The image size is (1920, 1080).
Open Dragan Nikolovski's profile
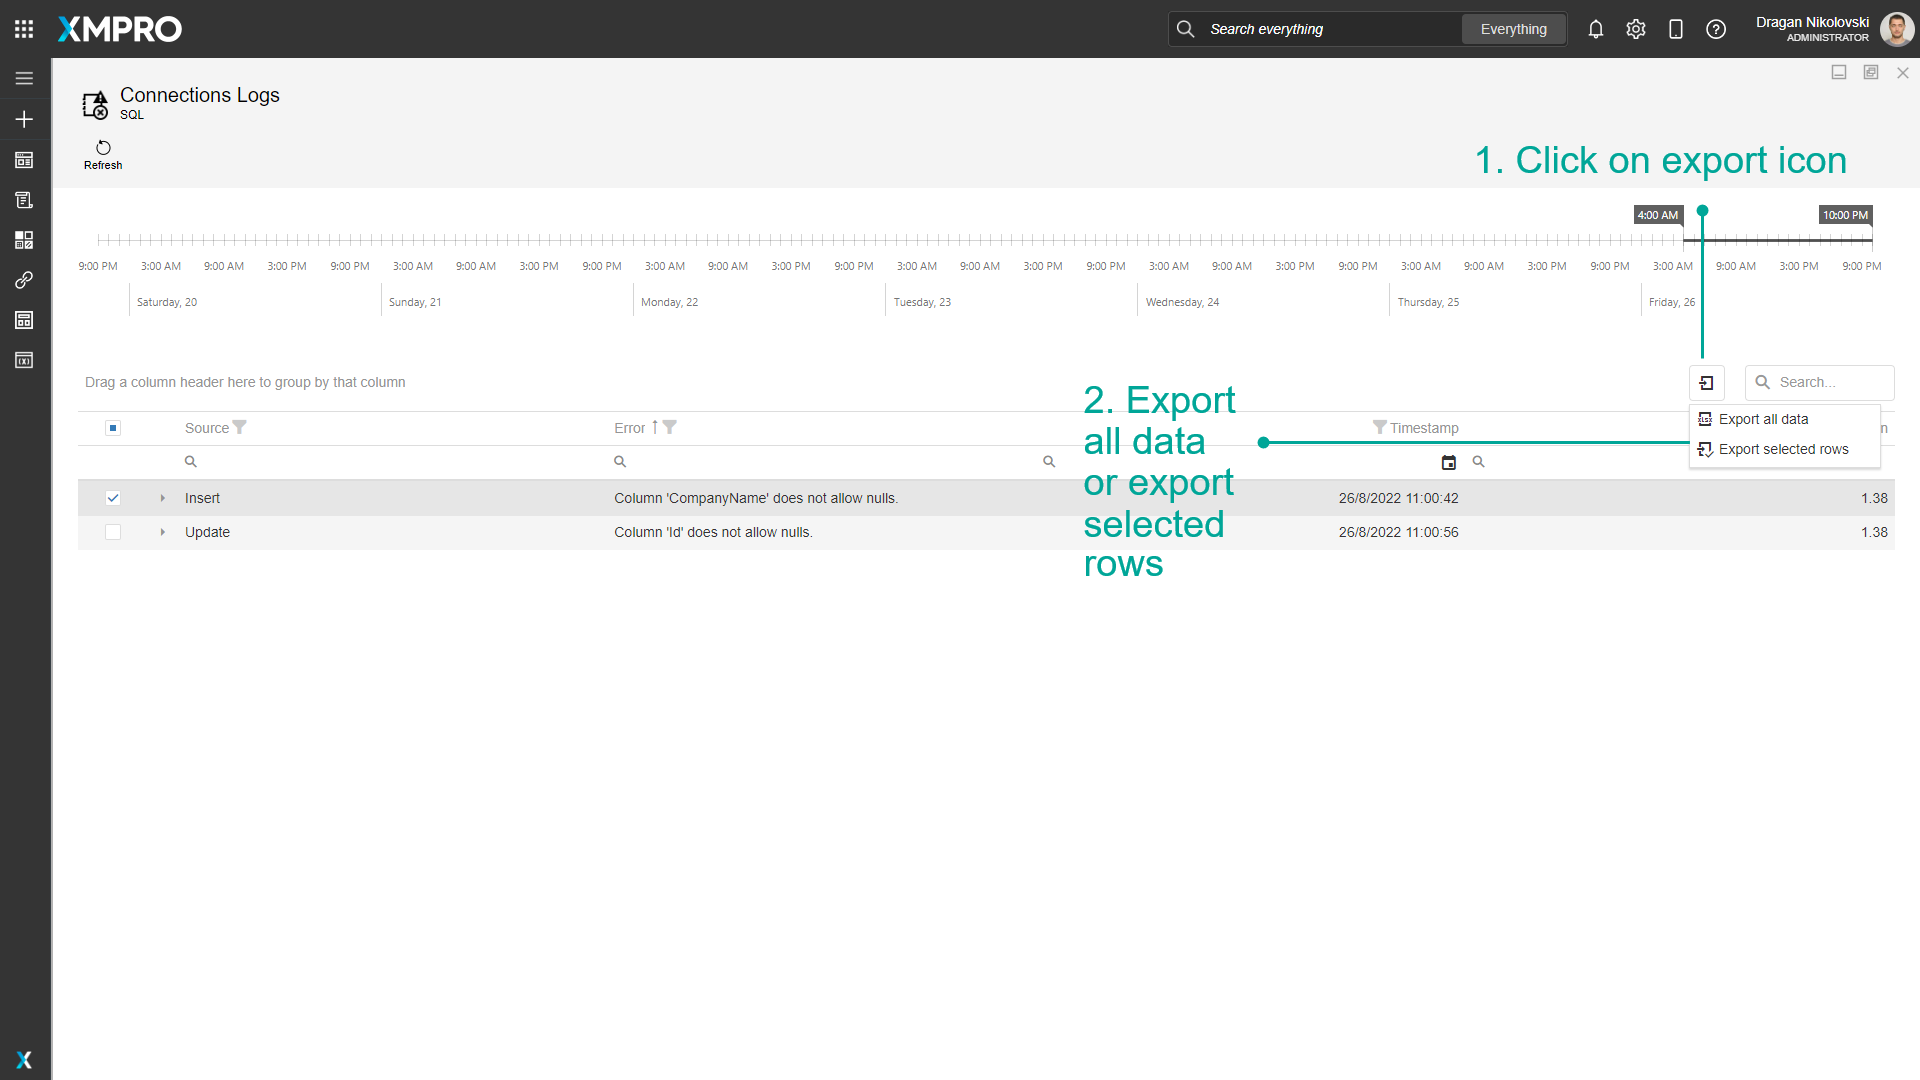[1897, 29]
